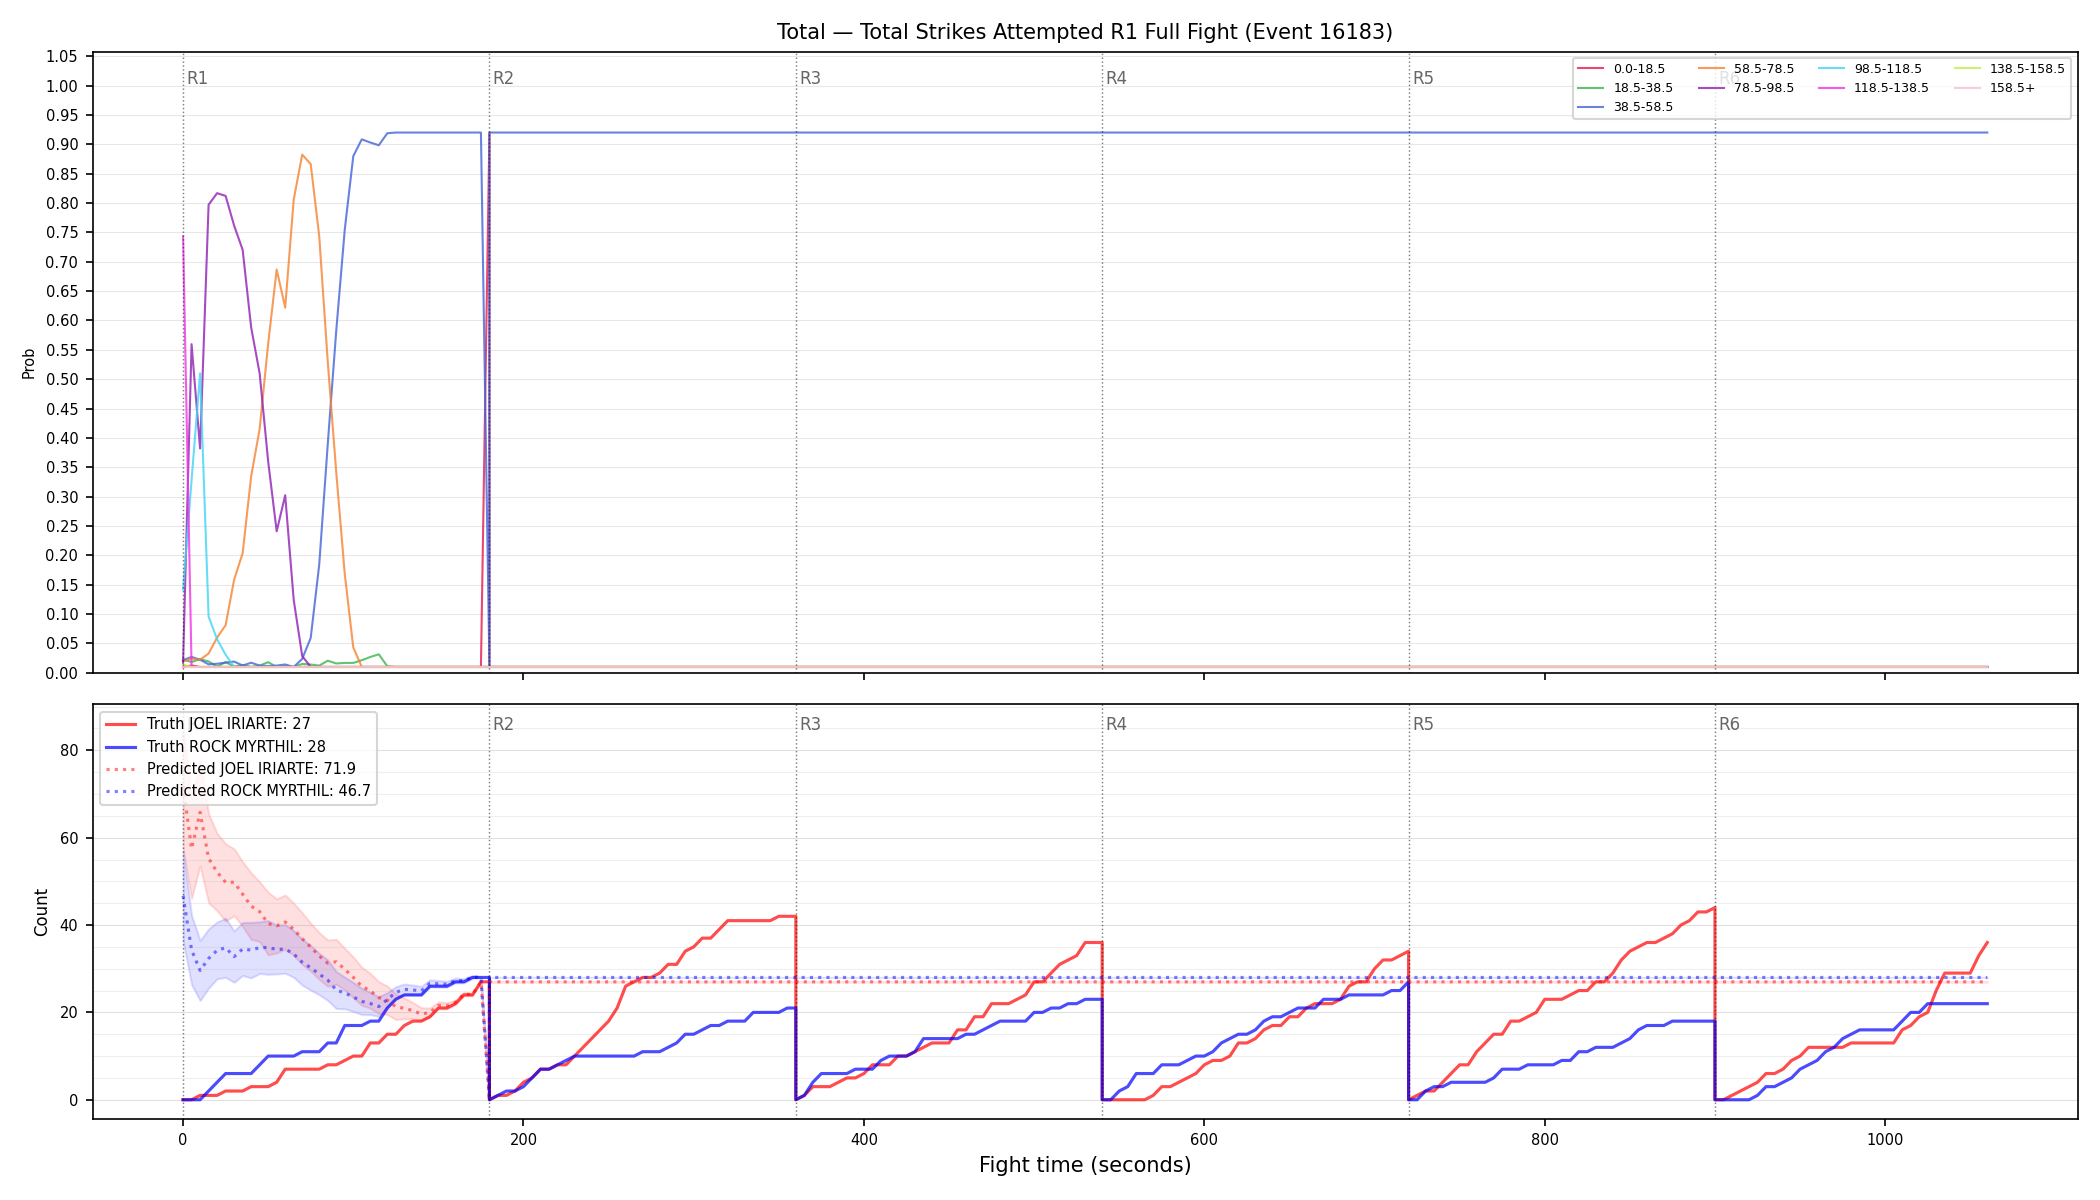The width and height of the screenshot is (2100, 1200).
Task: Click the R3 label in bottom chart
Action: click(x=810, y=724)
